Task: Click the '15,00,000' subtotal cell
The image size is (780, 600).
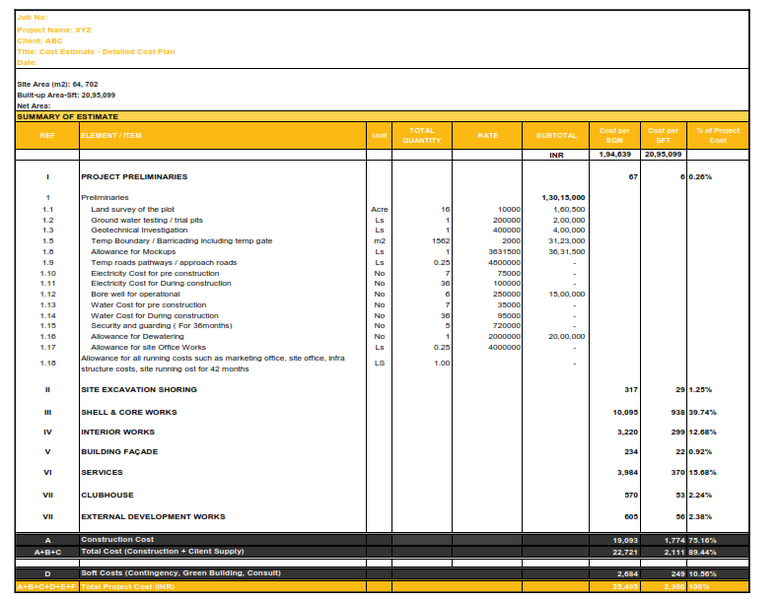Action: (567, 294)
